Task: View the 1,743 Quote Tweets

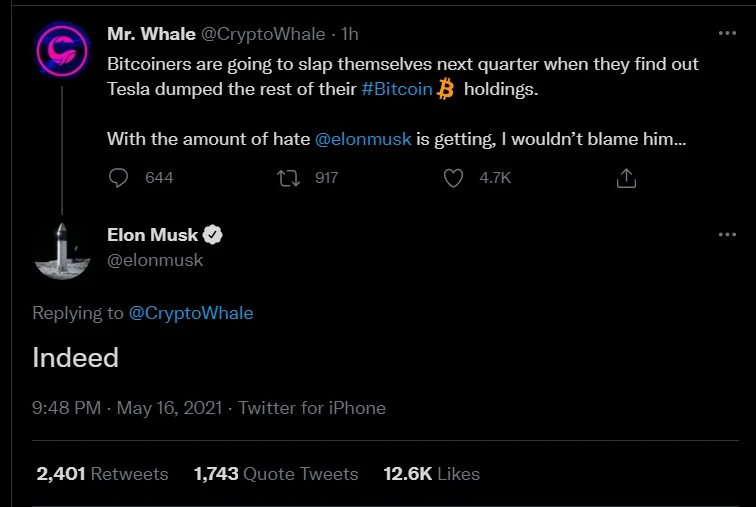Action: pos(276,473)
